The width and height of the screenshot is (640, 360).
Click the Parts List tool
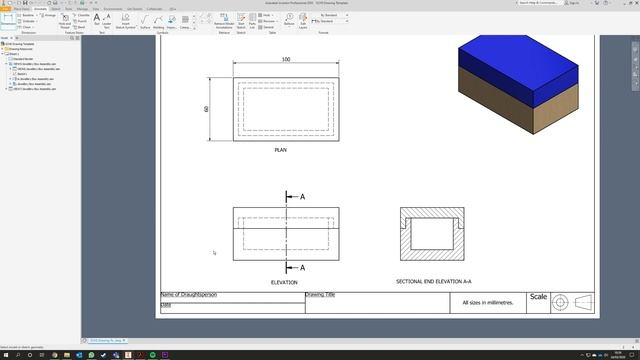click(252, 21)
